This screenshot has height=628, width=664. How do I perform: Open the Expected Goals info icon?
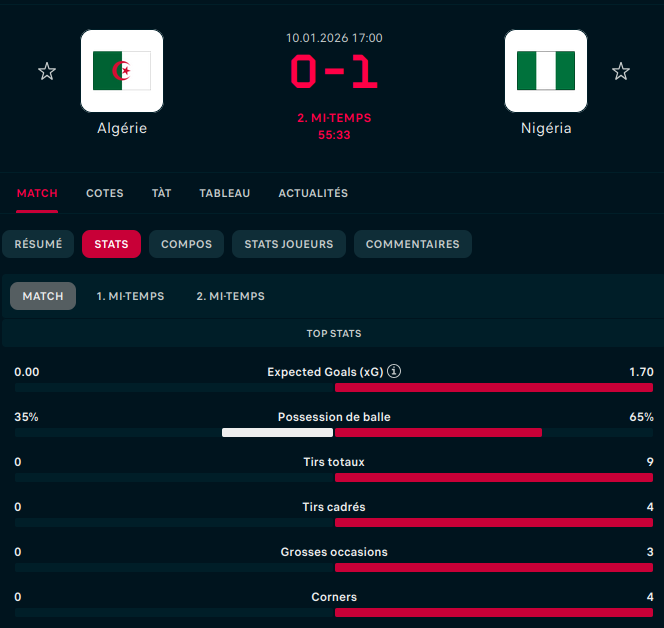point(394,371)
